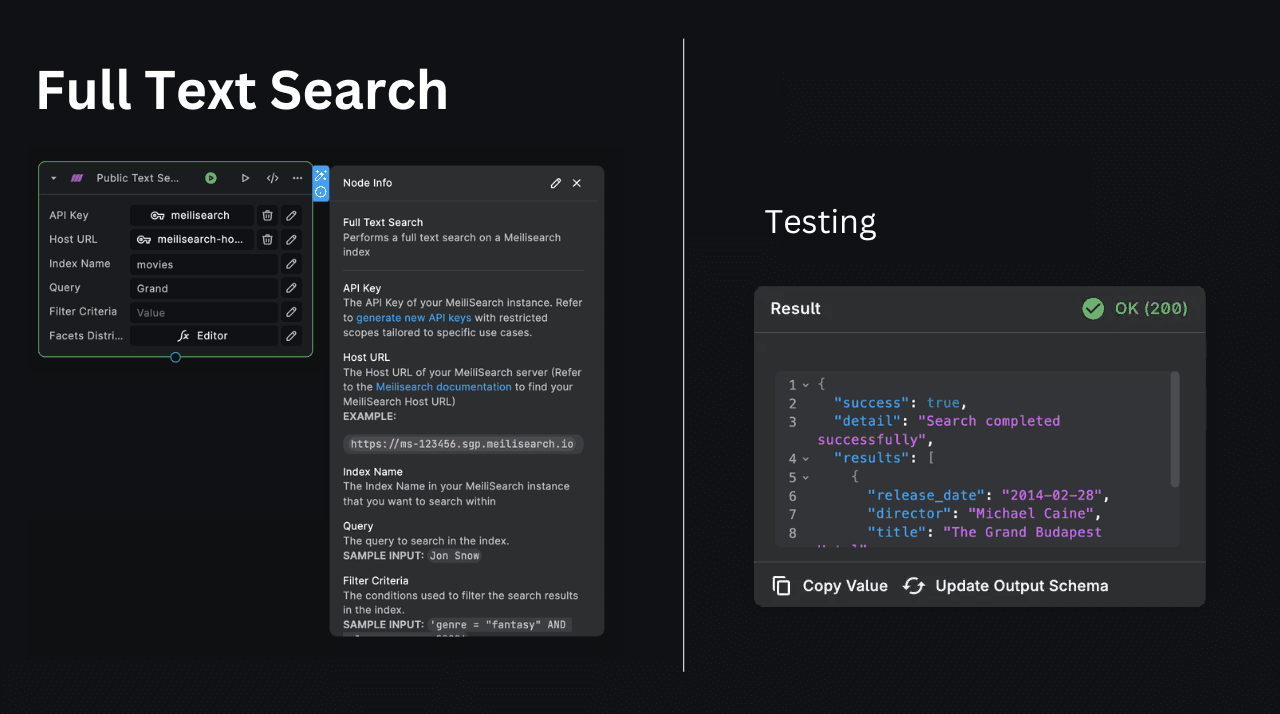Open the generate new API keys link
1280x714 pixels.
point(414,317)
